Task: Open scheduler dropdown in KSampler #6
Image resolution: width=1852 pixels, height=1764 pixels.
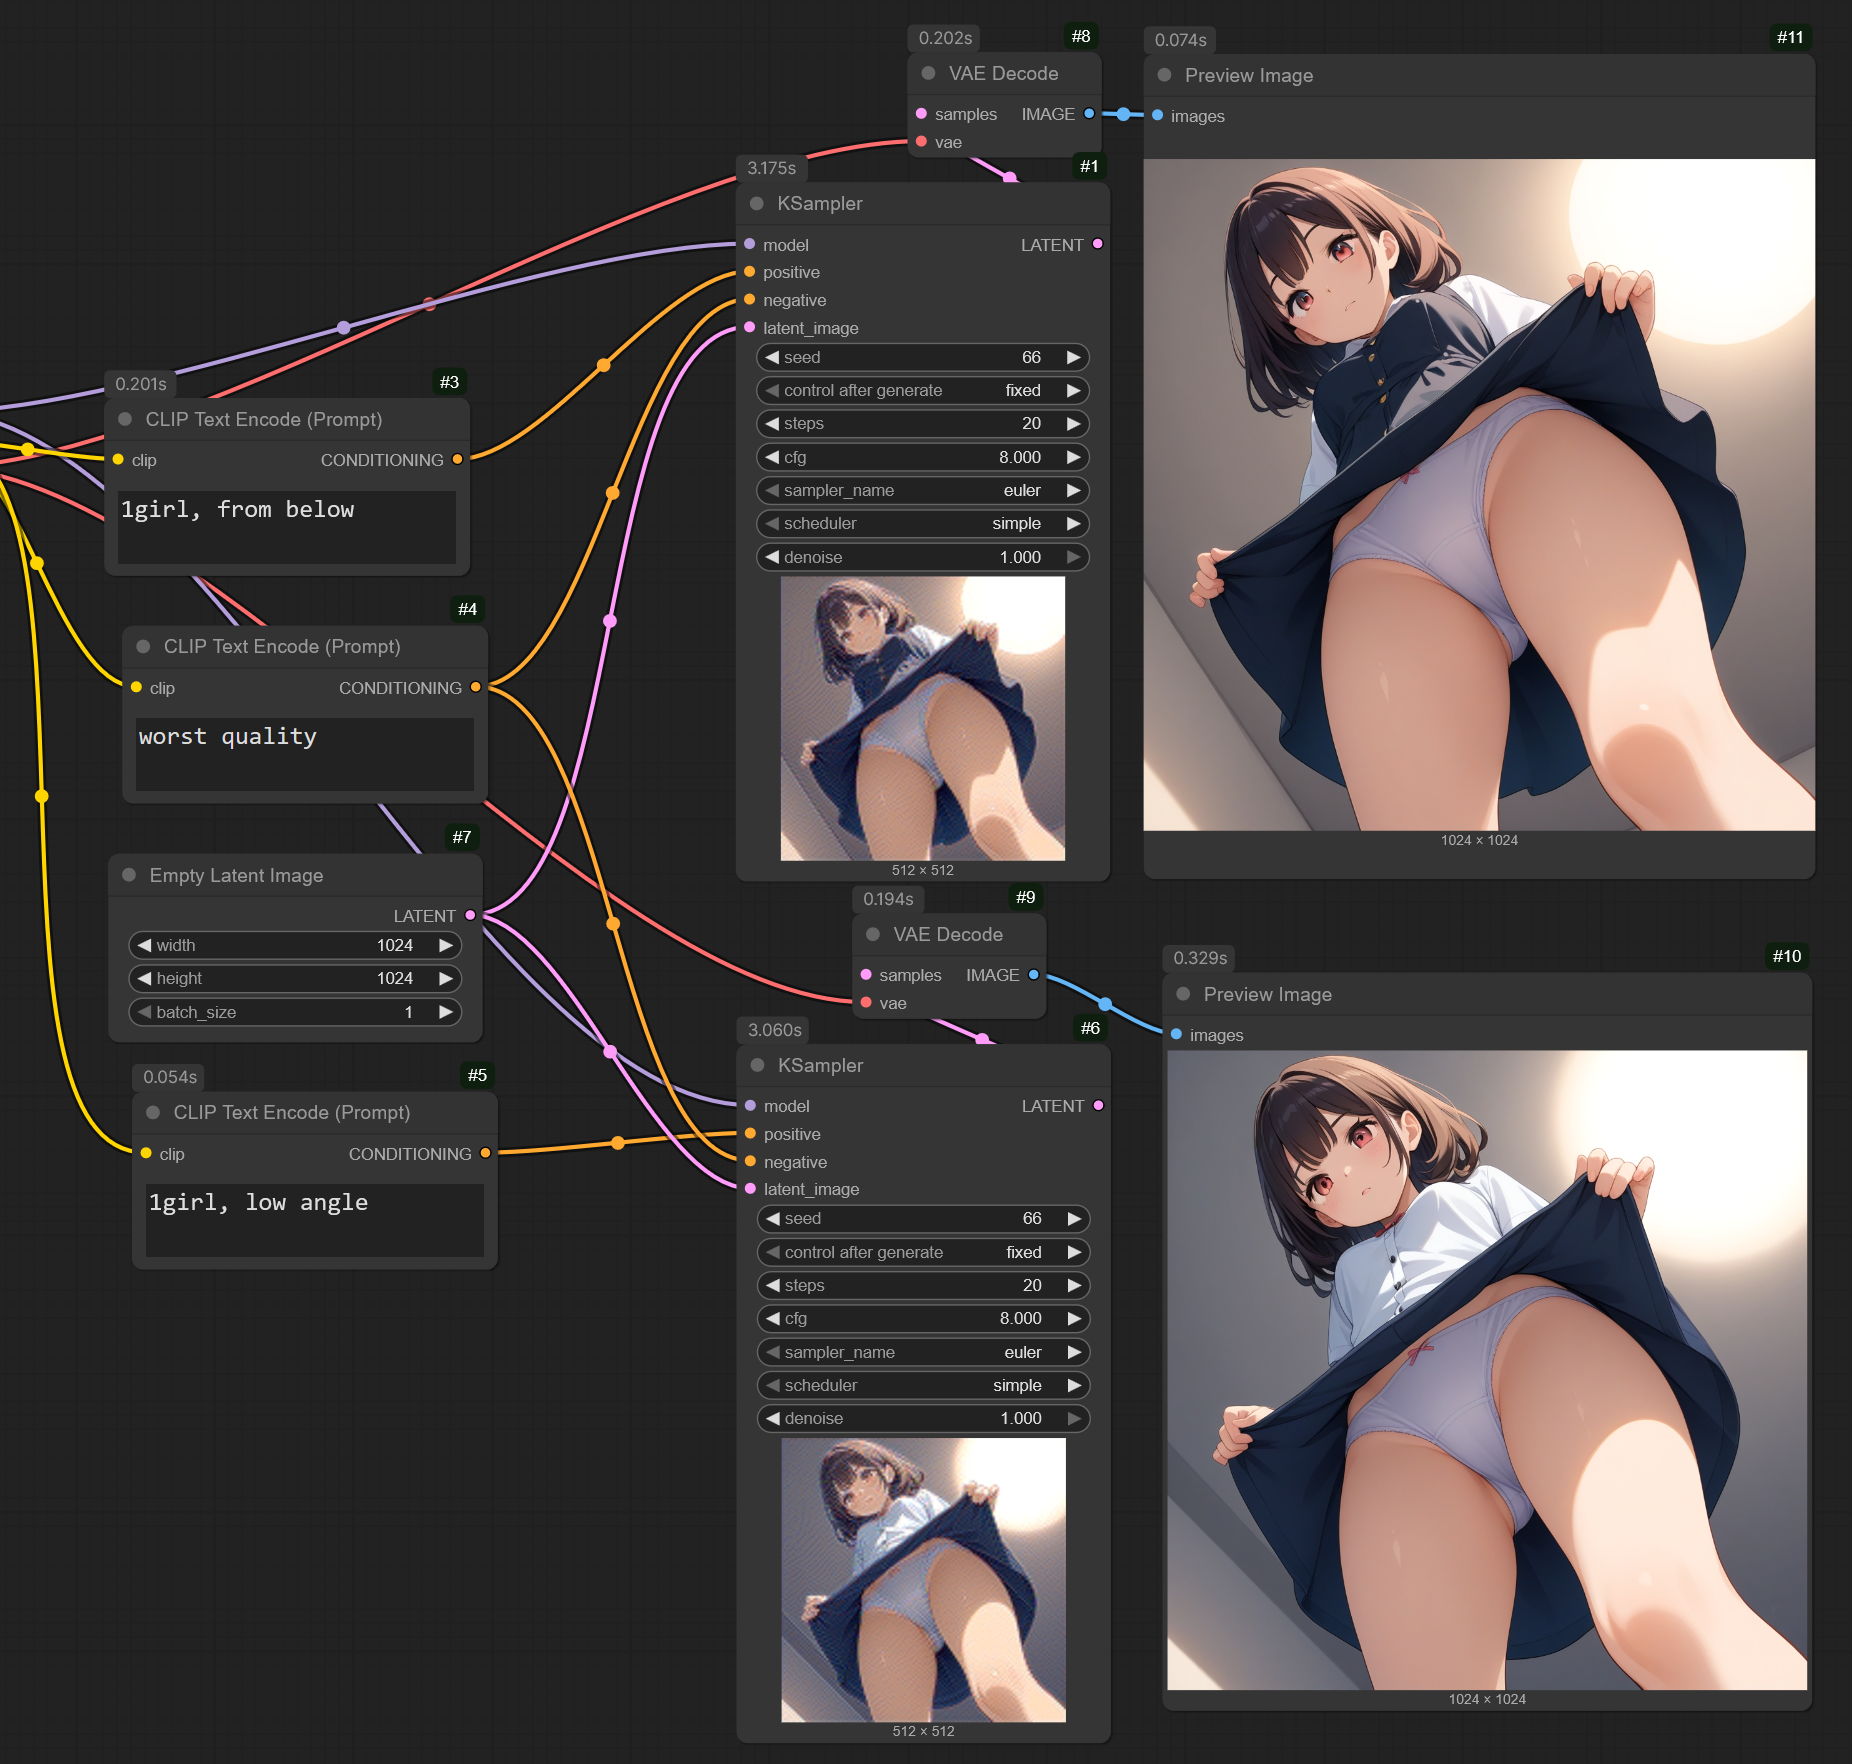Action: tap(924, 1385)
